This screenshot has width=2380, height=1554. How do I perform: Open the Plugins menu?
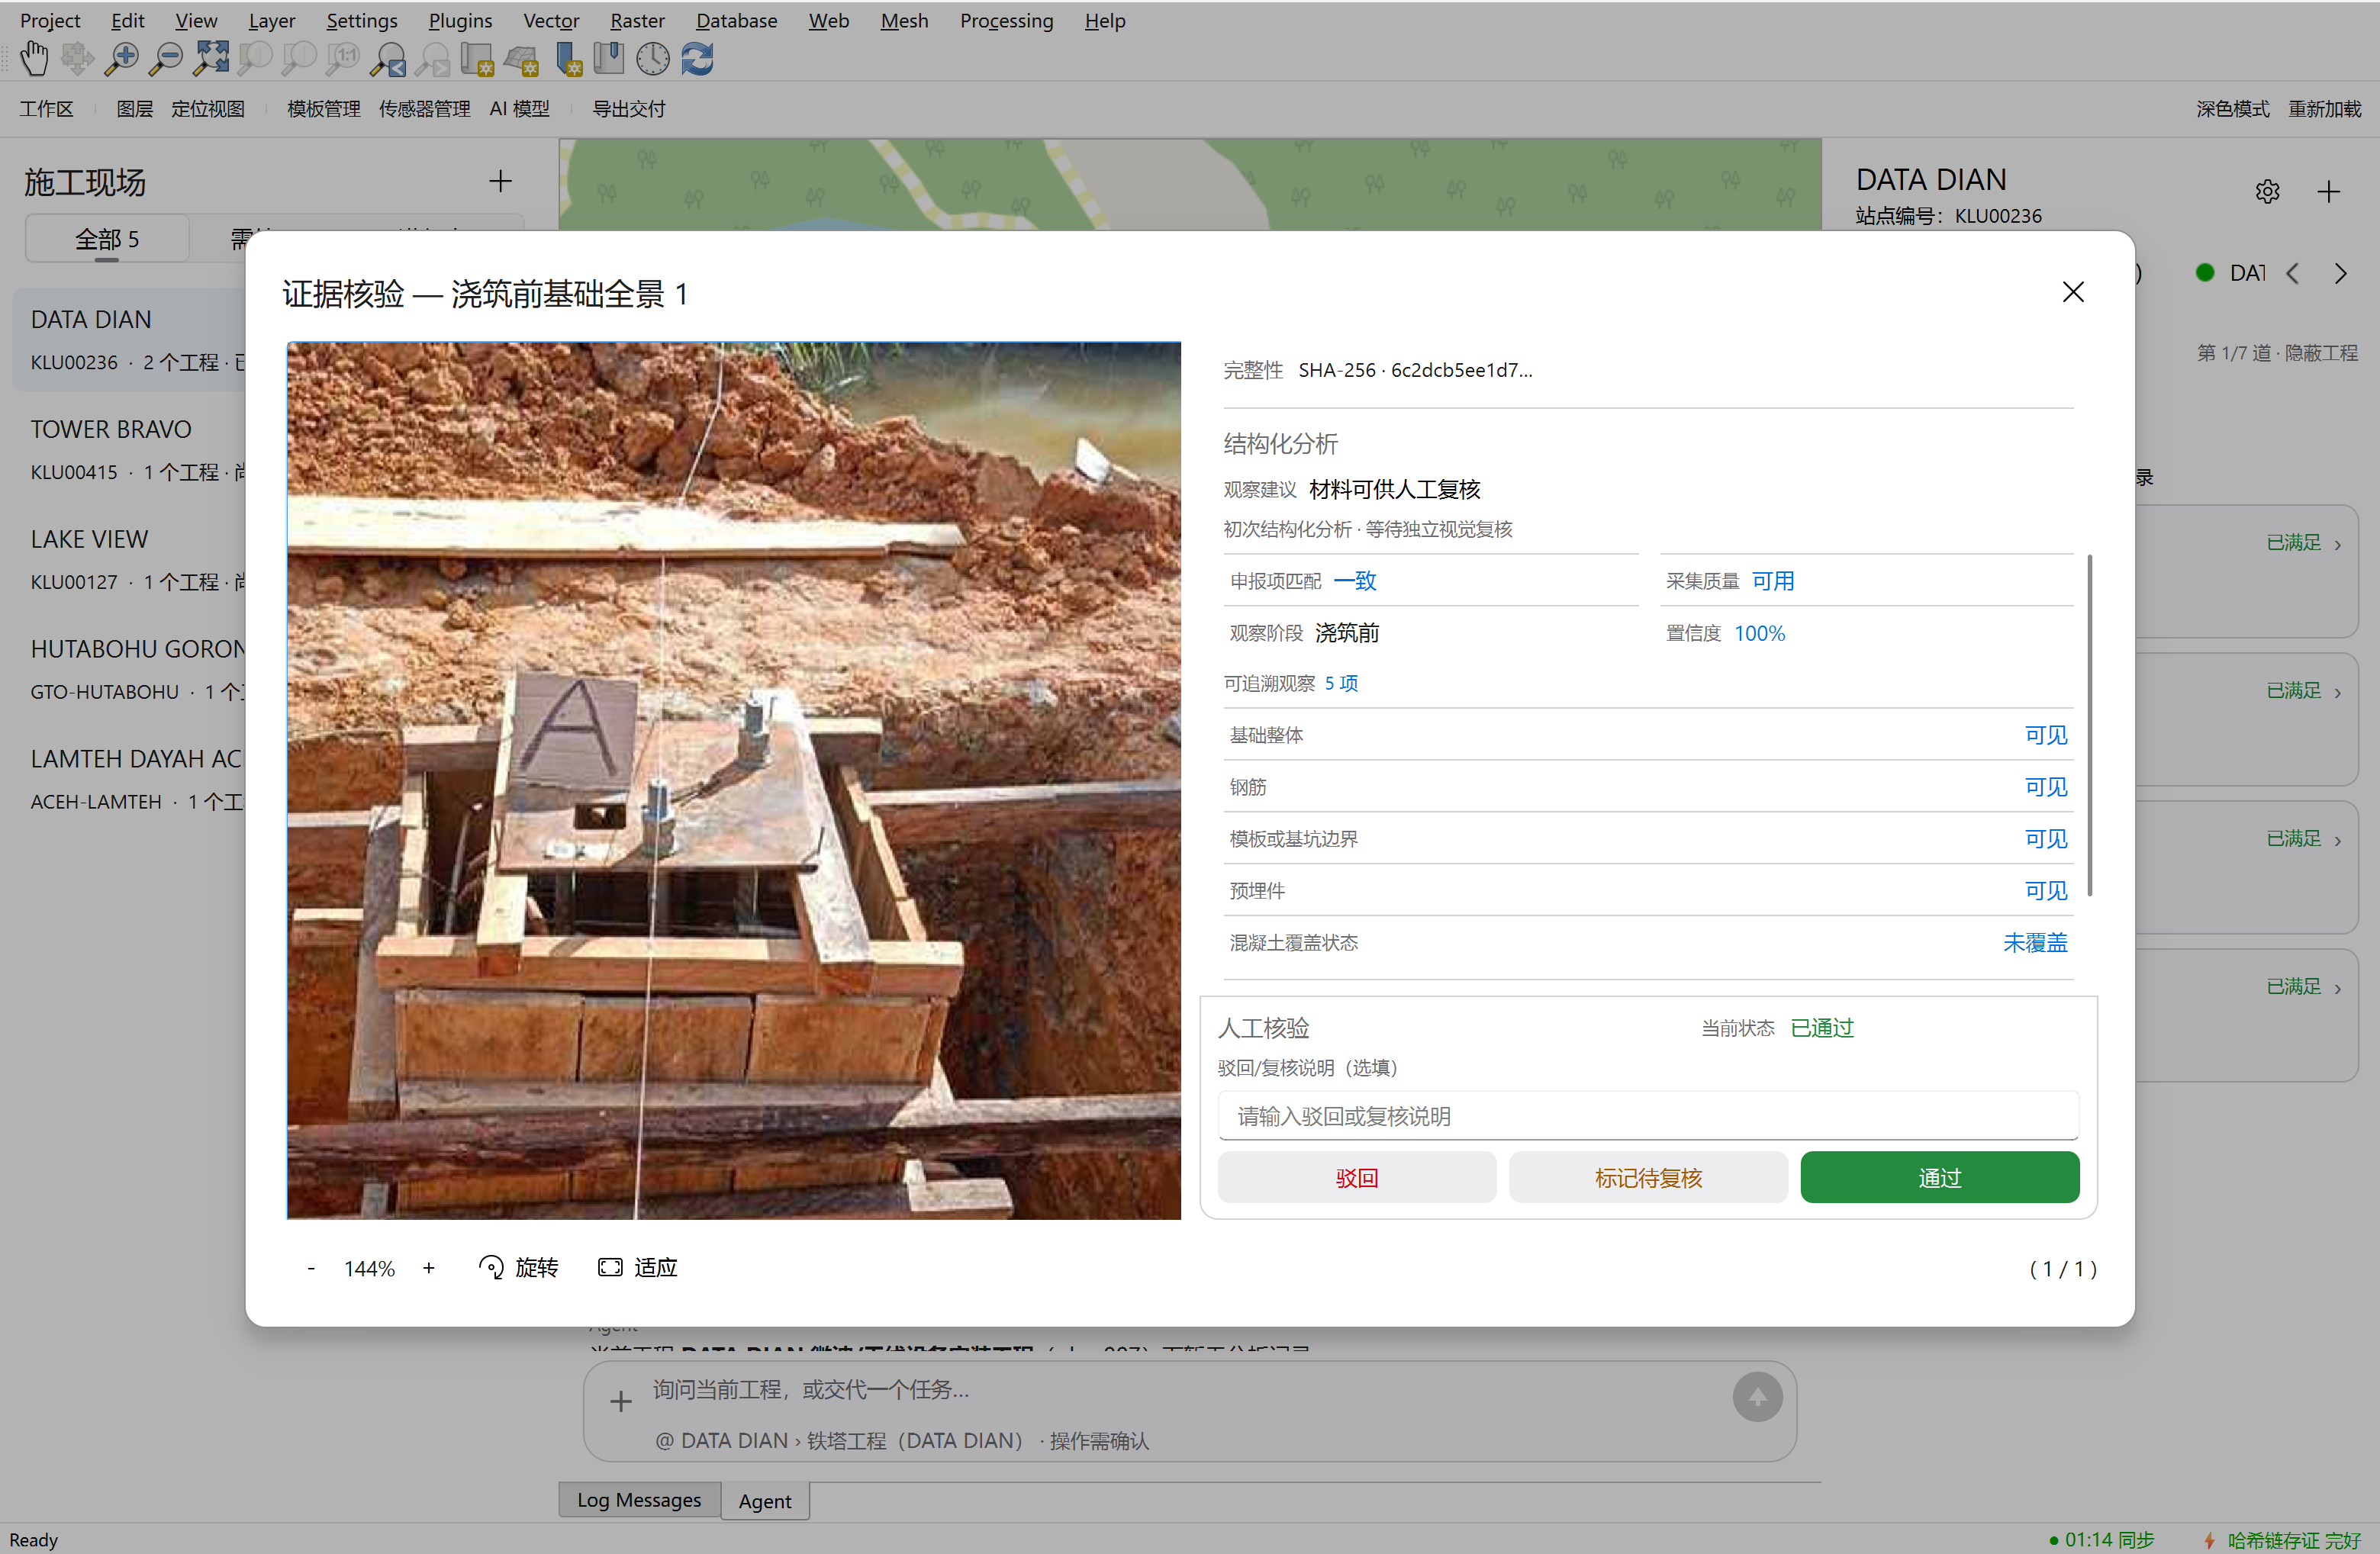click(460, 20)
